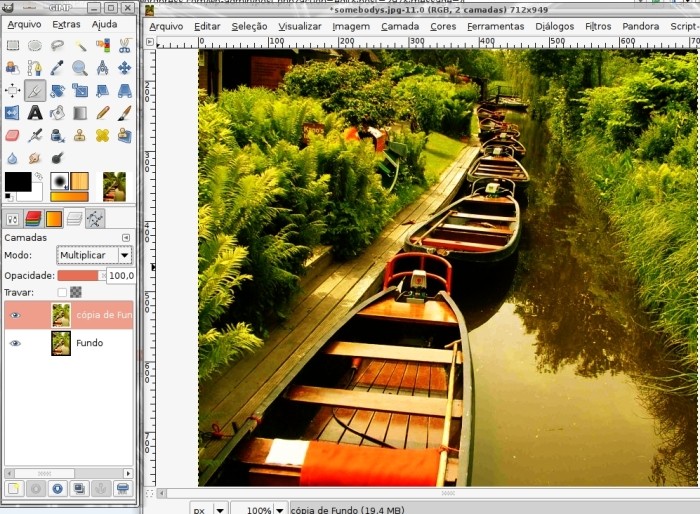700x514 pixels.
Task: Select the Text tool
Action: click(35, 113)
